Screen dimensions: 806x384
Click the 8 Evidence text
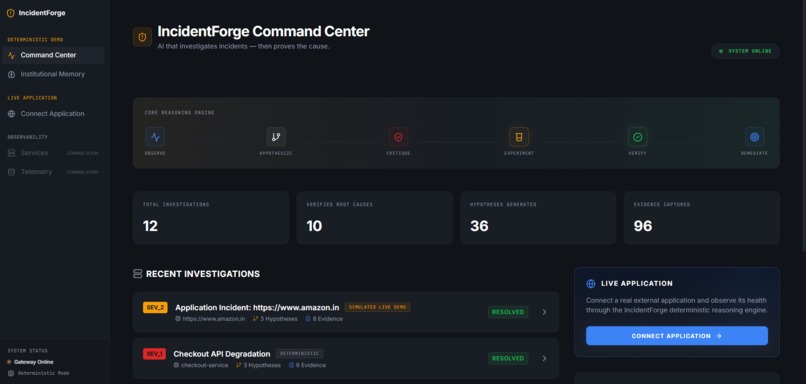coord(327,319)
